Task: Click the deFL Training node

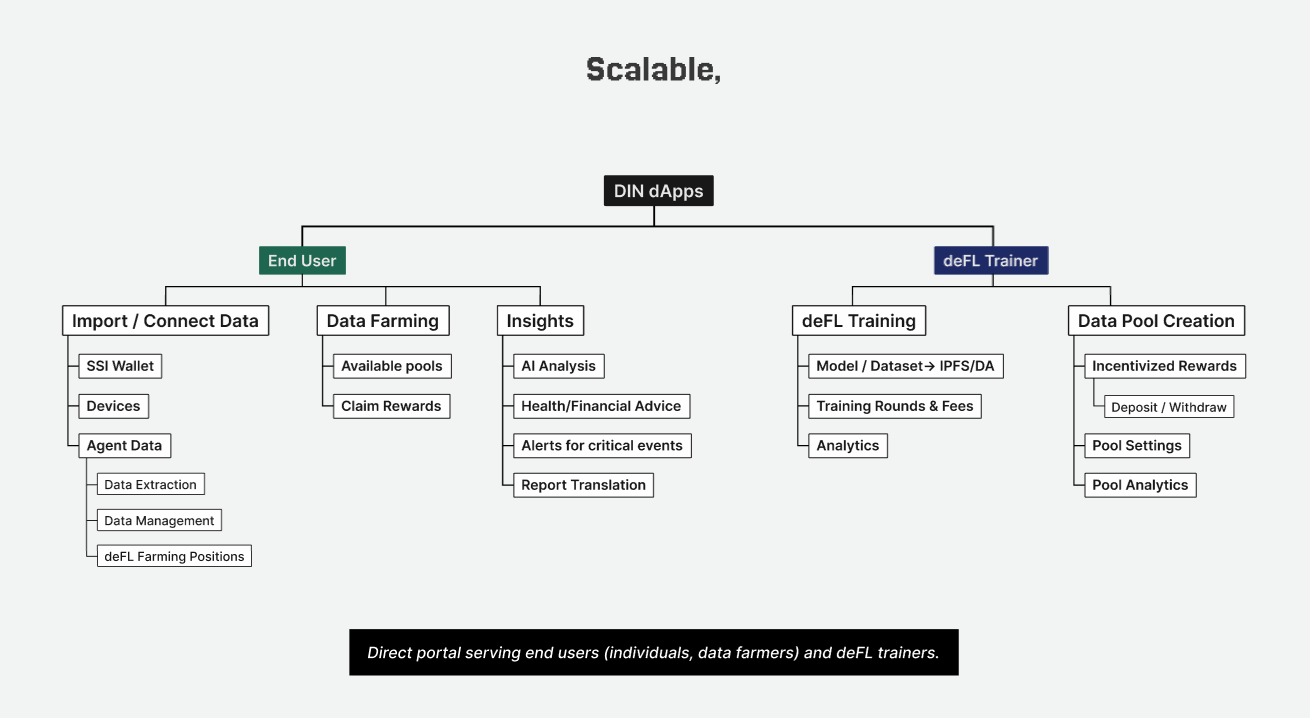Action: click(858, 321)
